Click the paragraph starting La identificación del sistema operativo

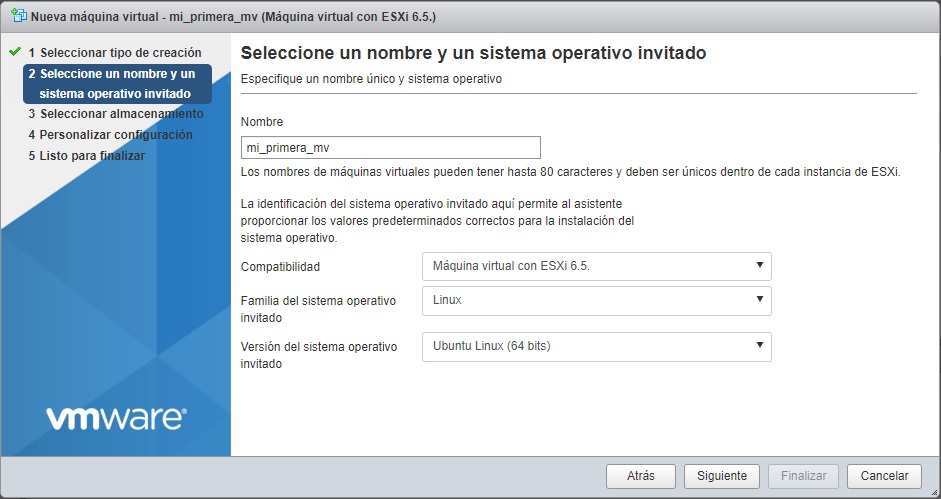(x=437, y=220)
